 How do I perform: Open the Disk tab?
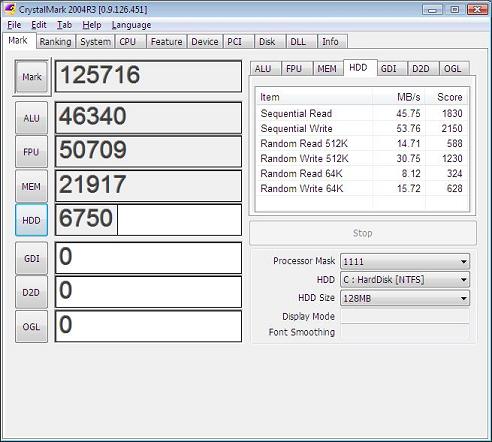click(x=267, y=42)
